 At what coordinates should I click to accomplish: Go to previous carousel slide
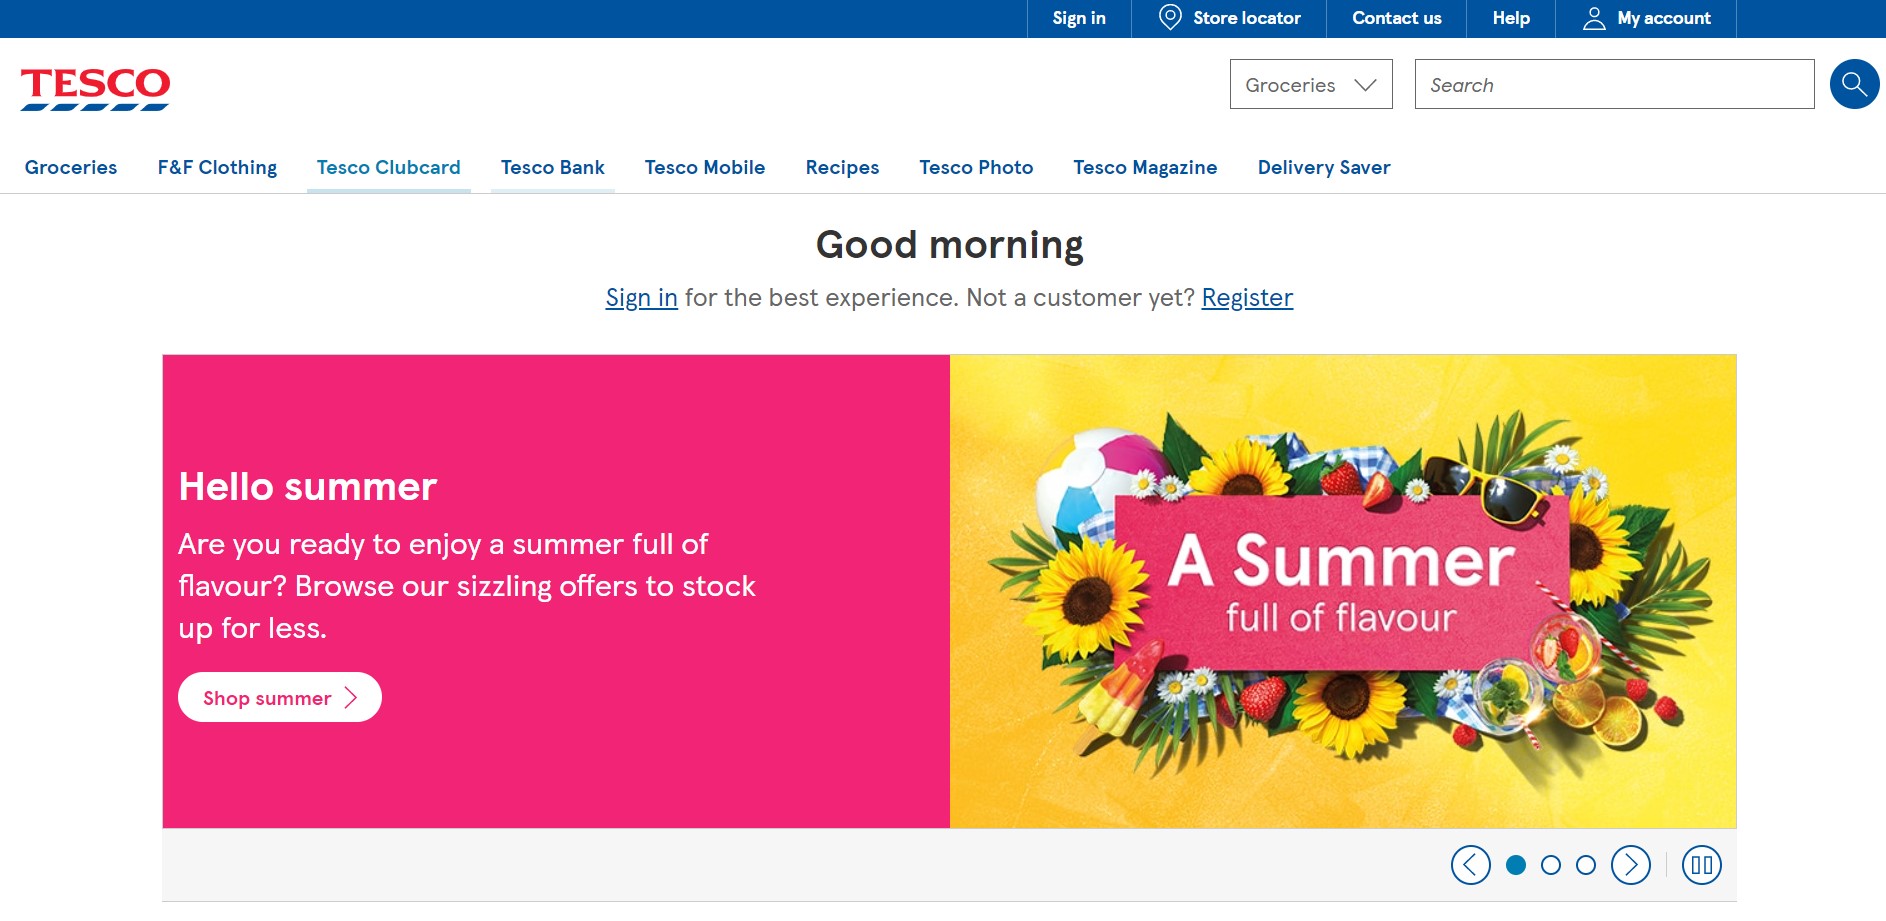(1470, 865)
